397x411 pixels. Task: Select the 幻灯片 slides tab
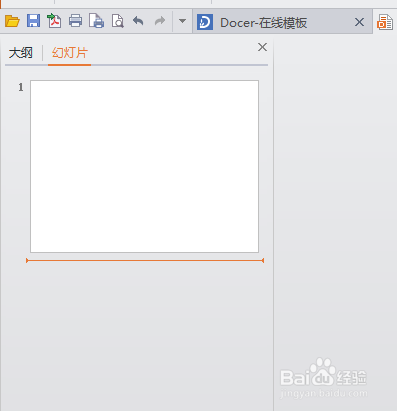pyautogui.click(x=70, y=53)
